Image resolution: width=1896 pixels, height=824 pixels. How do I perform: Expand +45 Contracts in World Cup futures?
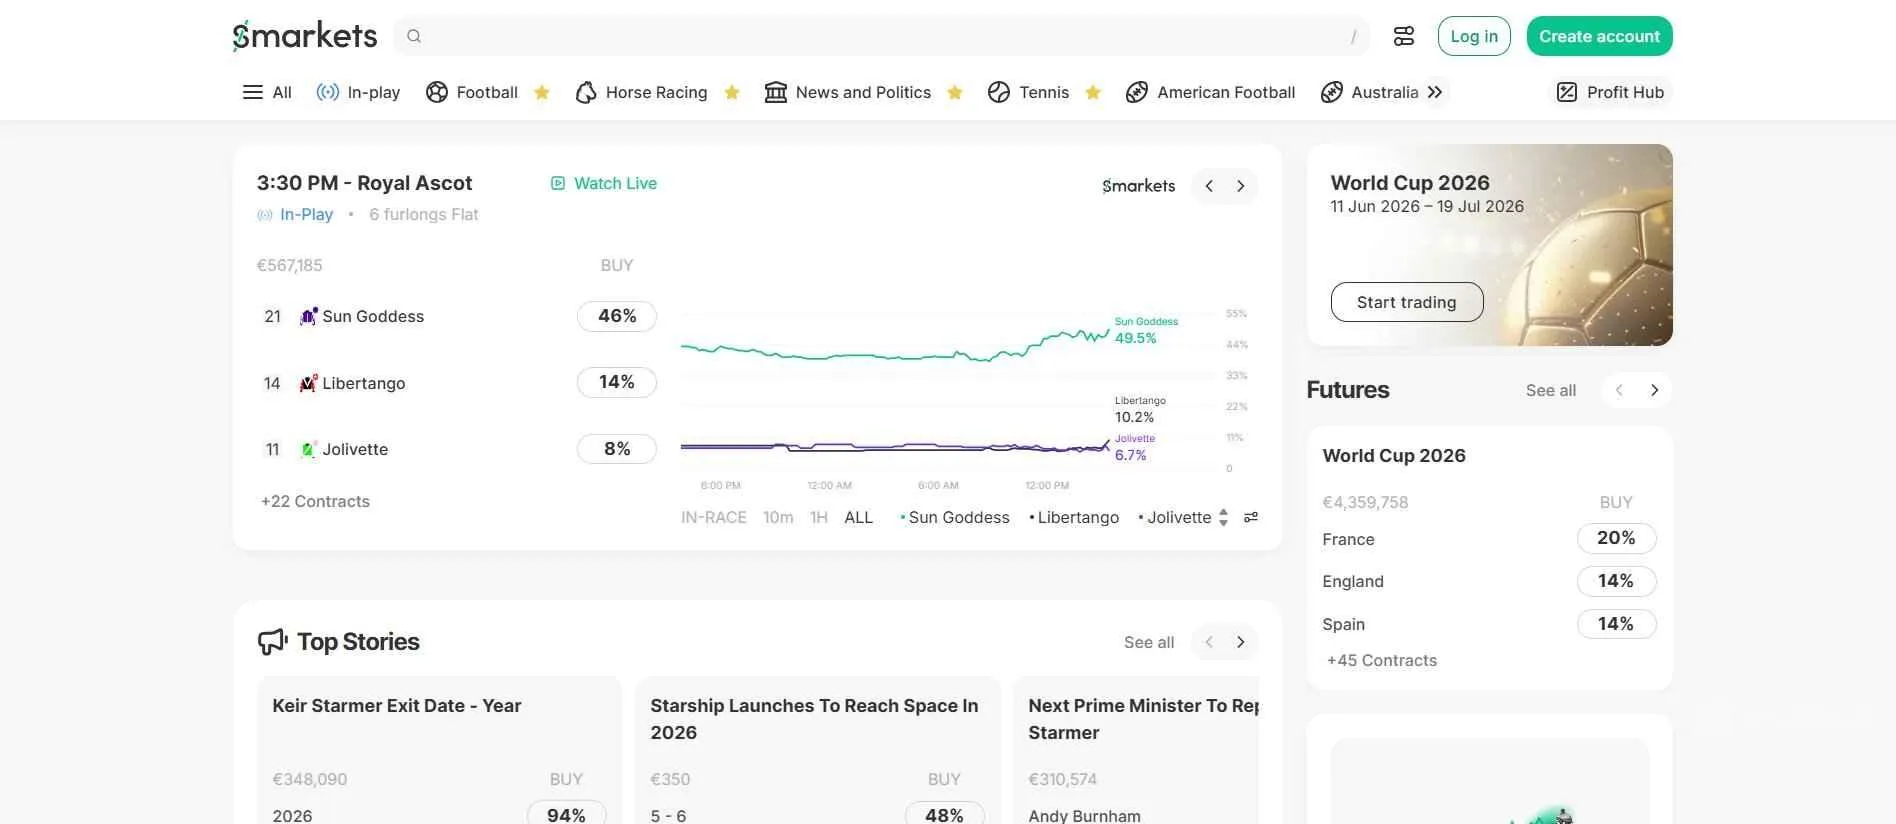tap(1381, 660)
